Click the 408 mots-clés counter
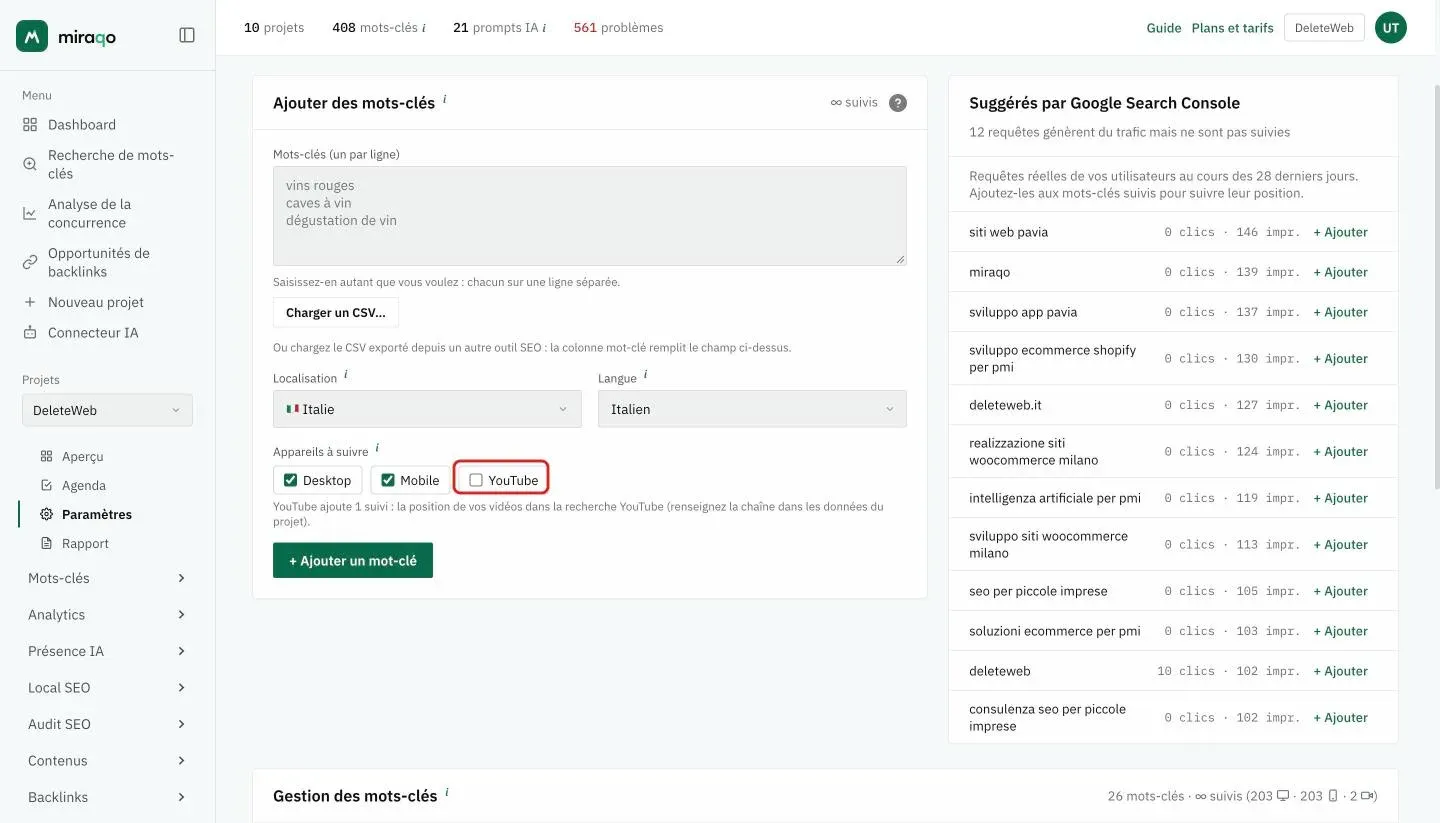The image size is (1440, 823). coord(378,28)
